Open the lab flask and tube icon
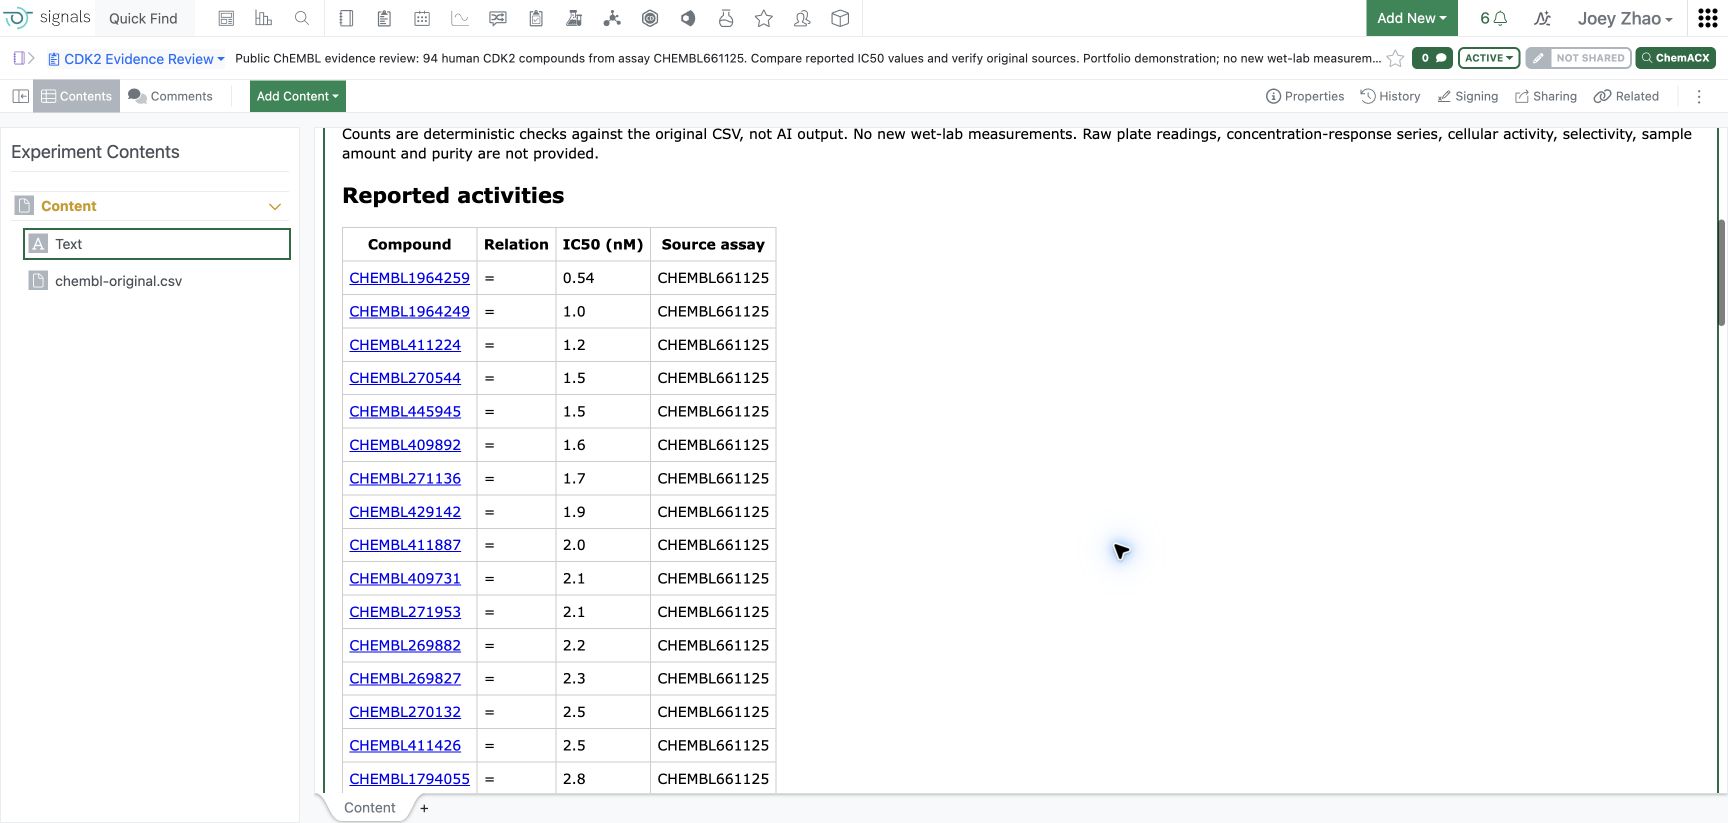The image size is (1728, 823). (x=574, y=18)
